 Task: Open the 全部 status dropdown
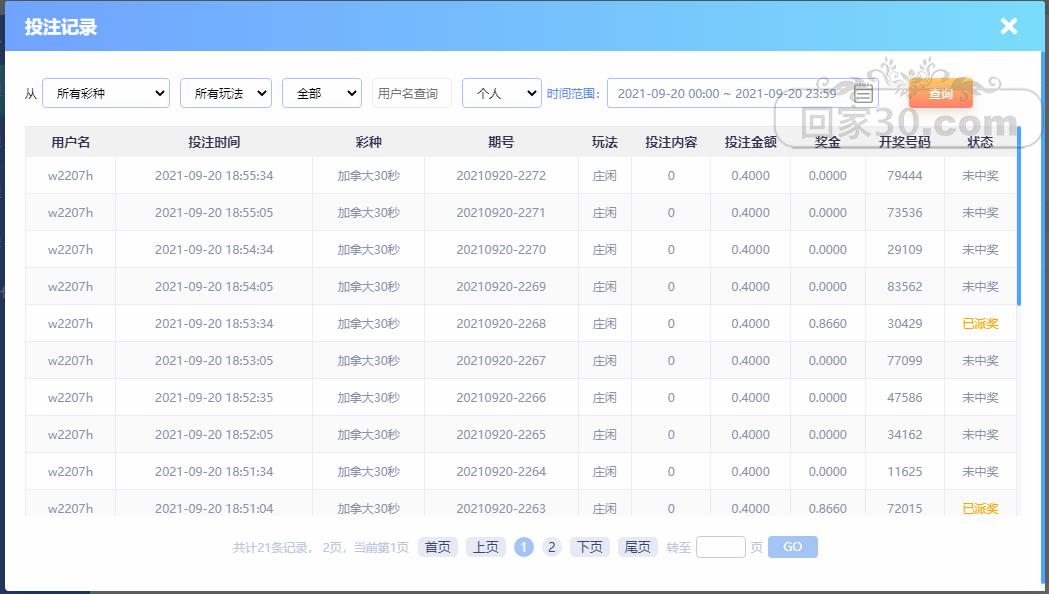[321, 94]
